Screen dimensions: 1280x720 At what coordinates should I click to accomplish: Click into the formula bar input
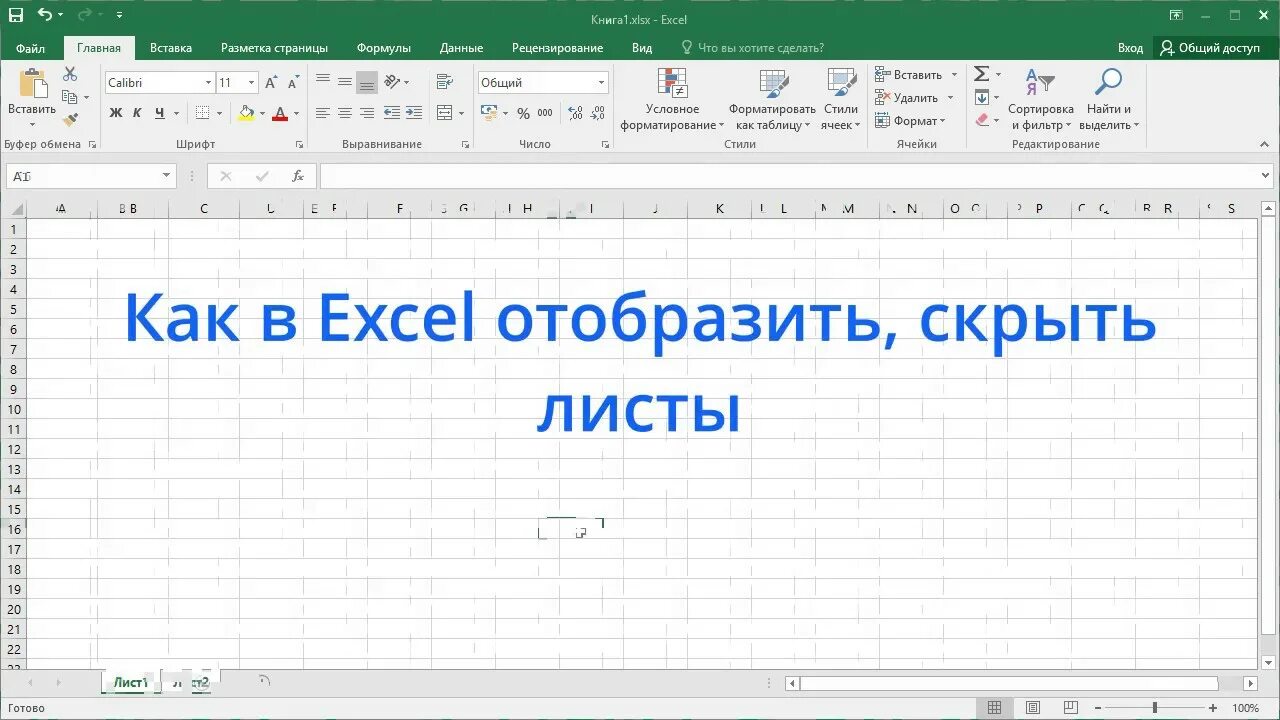click(x=789, y=176)
